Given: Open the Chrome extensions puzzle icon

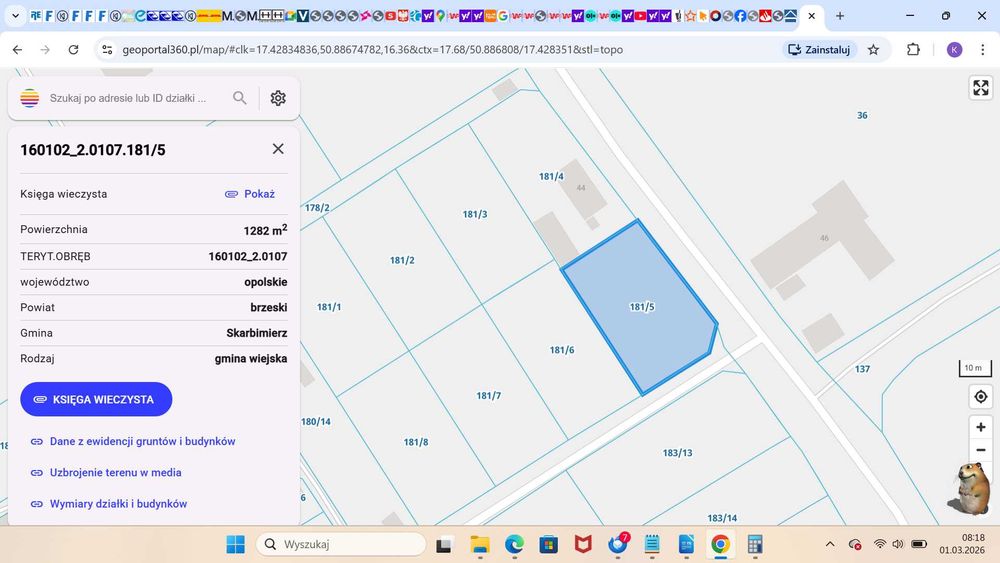Looking at the screenshot, I should 913,50.
